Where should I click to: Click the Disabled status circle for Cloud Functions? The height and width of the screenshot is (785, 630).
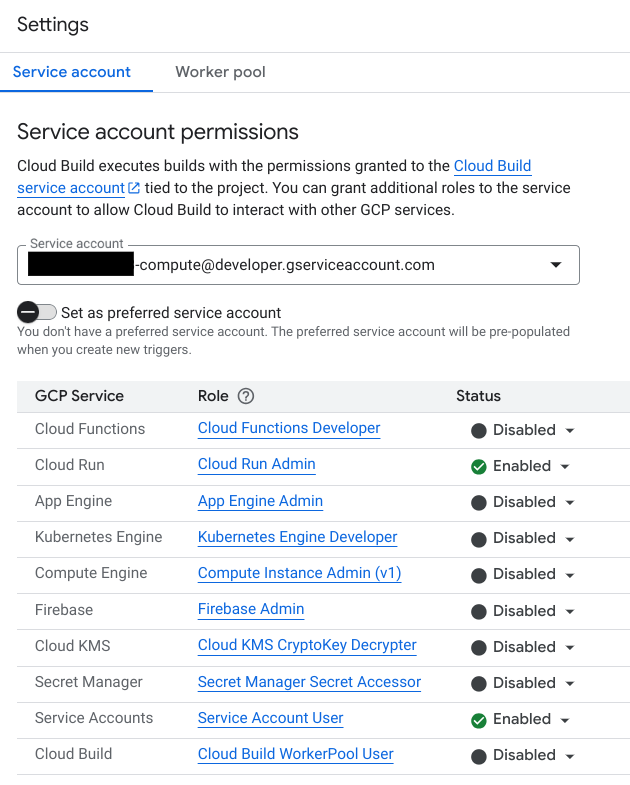coord(479,430)
